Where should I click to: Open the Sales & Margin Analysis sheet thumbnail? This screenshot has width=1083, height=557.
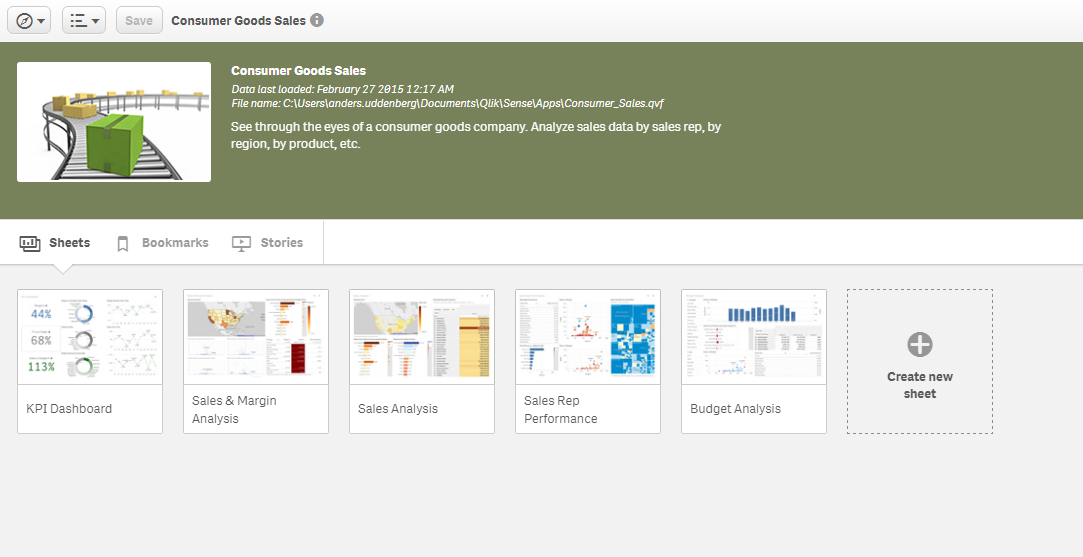click(256, 337)
